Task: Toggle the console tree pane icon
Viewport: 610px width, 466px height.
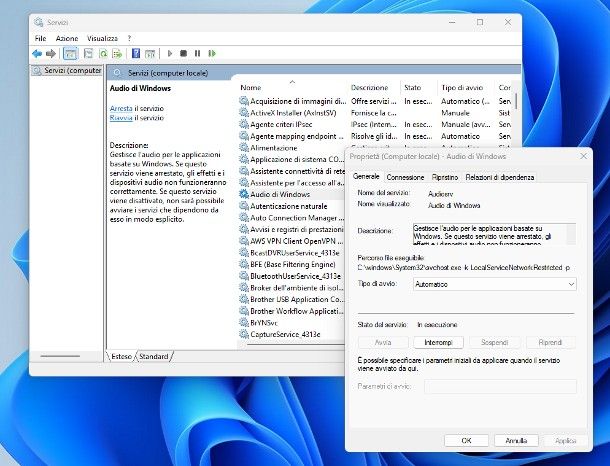Action: coord(70,53)
